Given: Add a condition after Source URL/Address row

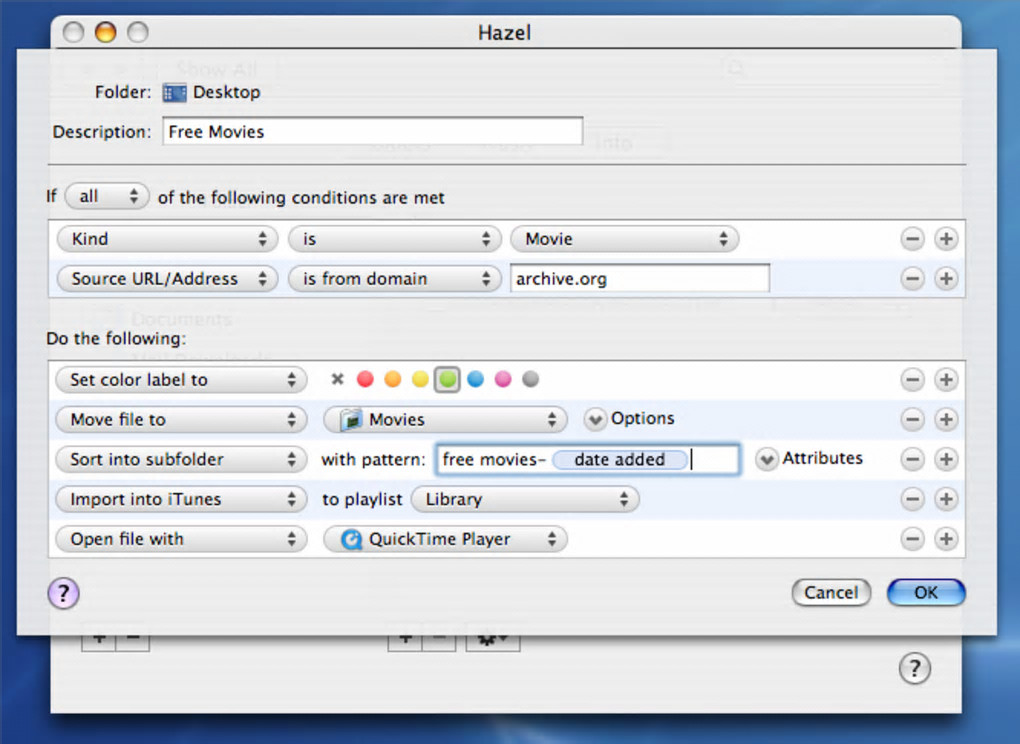Looking at the screenshot, I should click(x=946, y=278).
